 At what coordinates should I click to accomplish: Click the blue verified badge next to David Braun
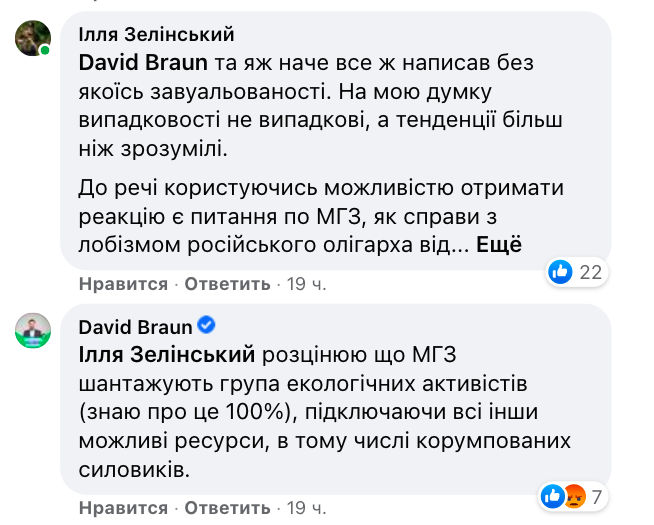coord(208,325)
